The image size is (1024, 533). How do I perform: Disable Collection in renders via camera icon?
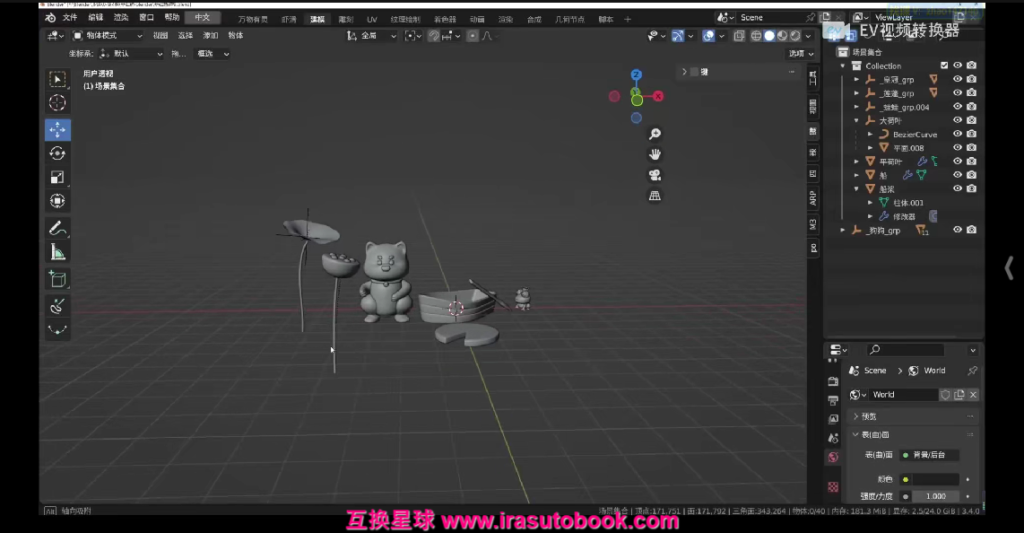click(971, 65)
